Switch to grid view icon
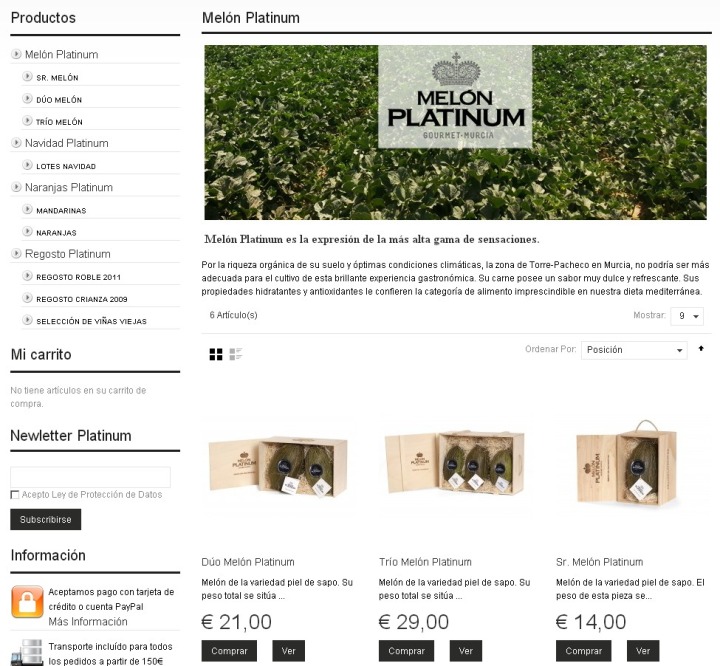This screenshot has width=720, height=666. click(x=216, y=354)
